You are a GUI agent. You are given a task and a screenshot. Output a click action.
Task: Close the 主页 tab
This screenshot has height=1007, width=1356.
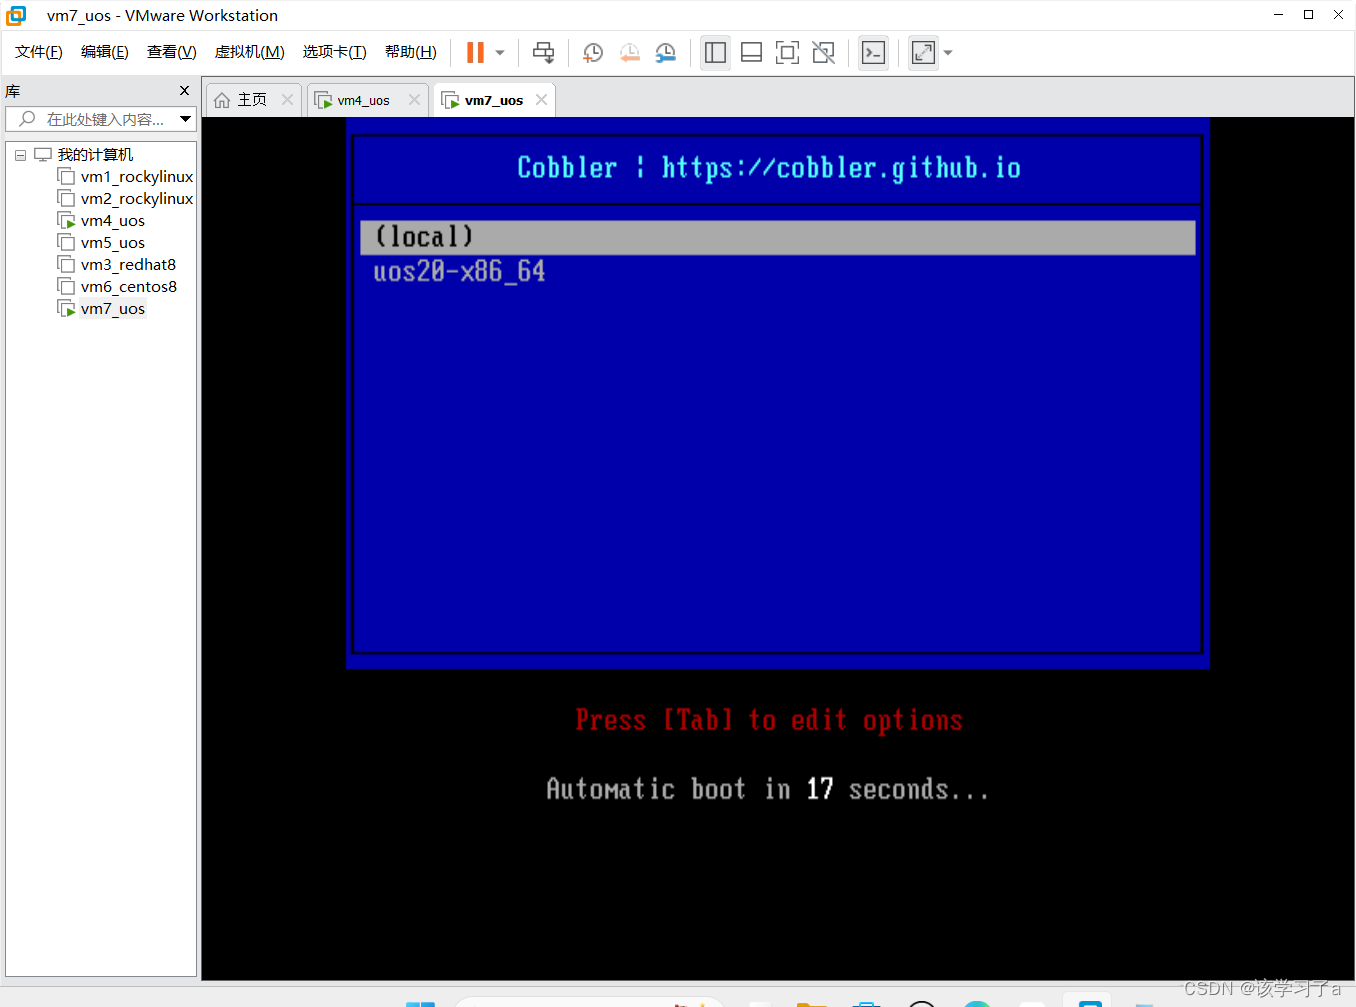coord(288,99)
